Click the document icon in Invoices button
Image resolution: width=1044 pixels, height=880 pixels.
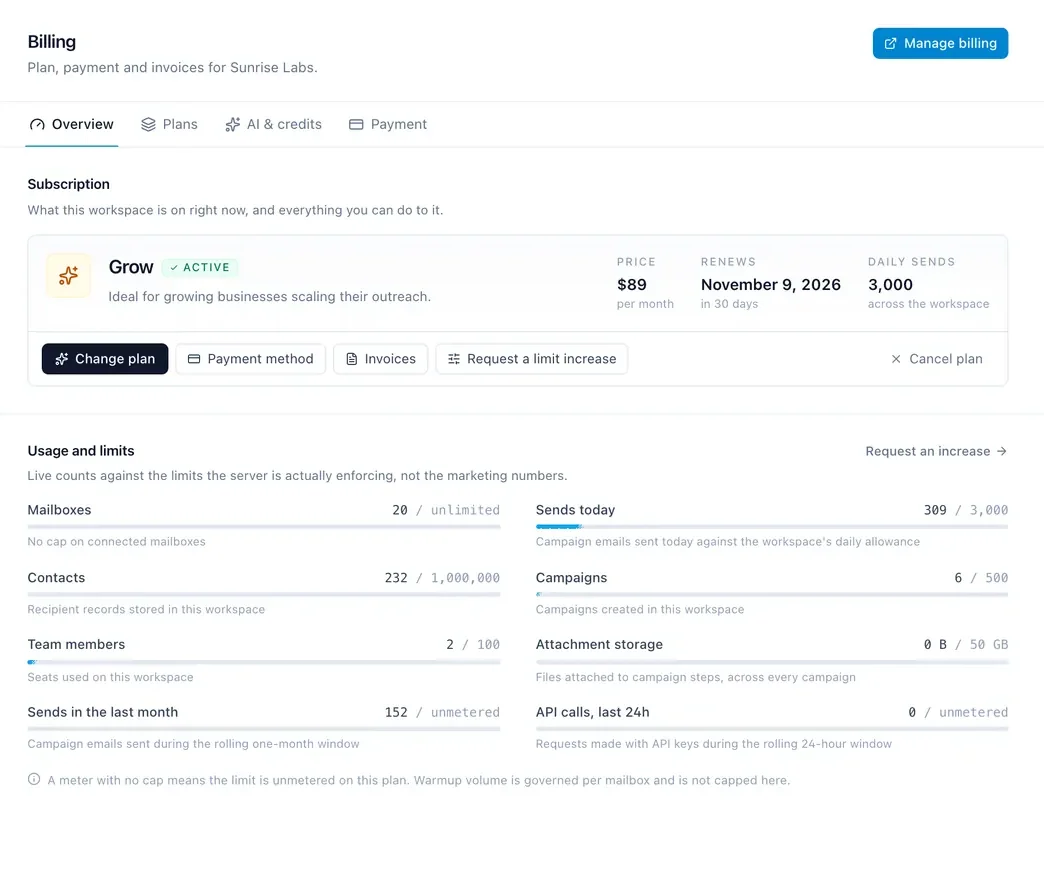pos(352,359)
